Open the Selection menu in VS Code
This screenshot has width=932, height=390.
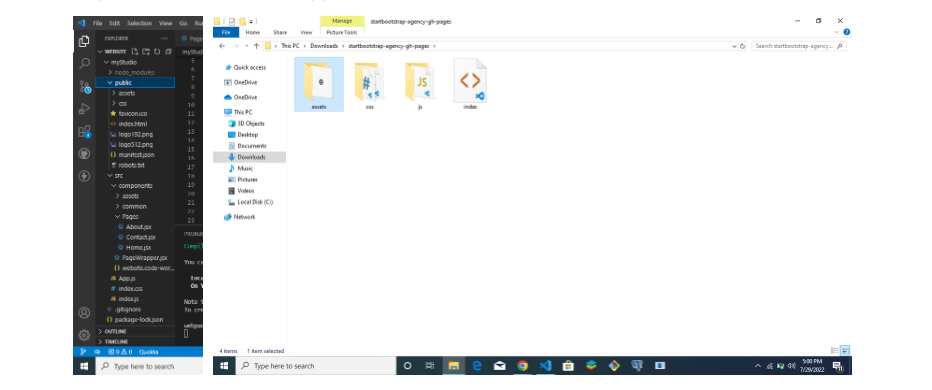point(139,23)
